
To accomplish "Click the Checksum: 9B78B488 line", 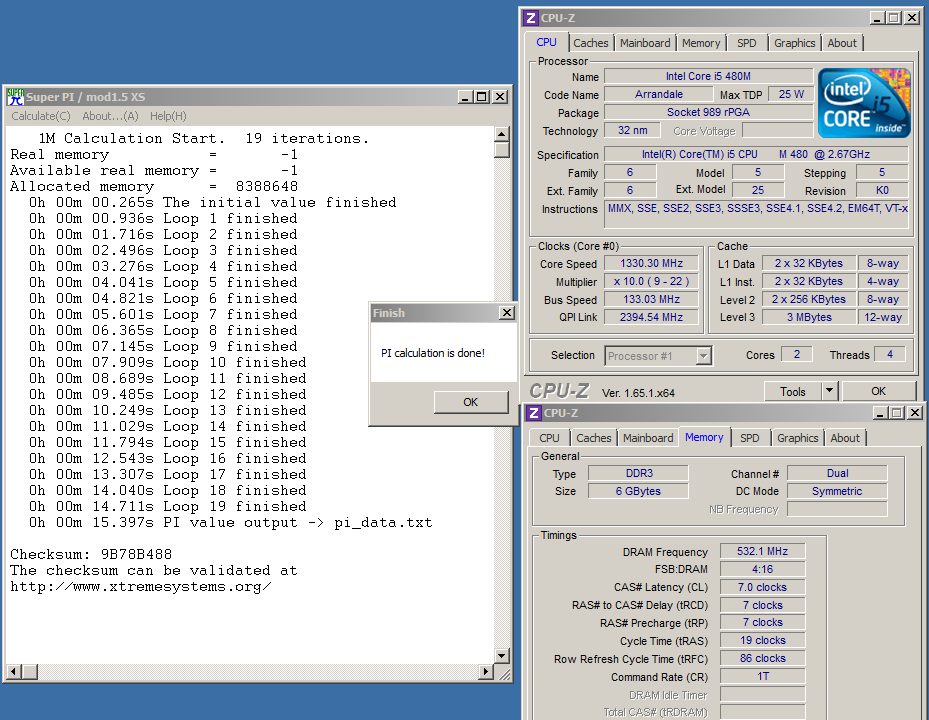I will point(91,555).
